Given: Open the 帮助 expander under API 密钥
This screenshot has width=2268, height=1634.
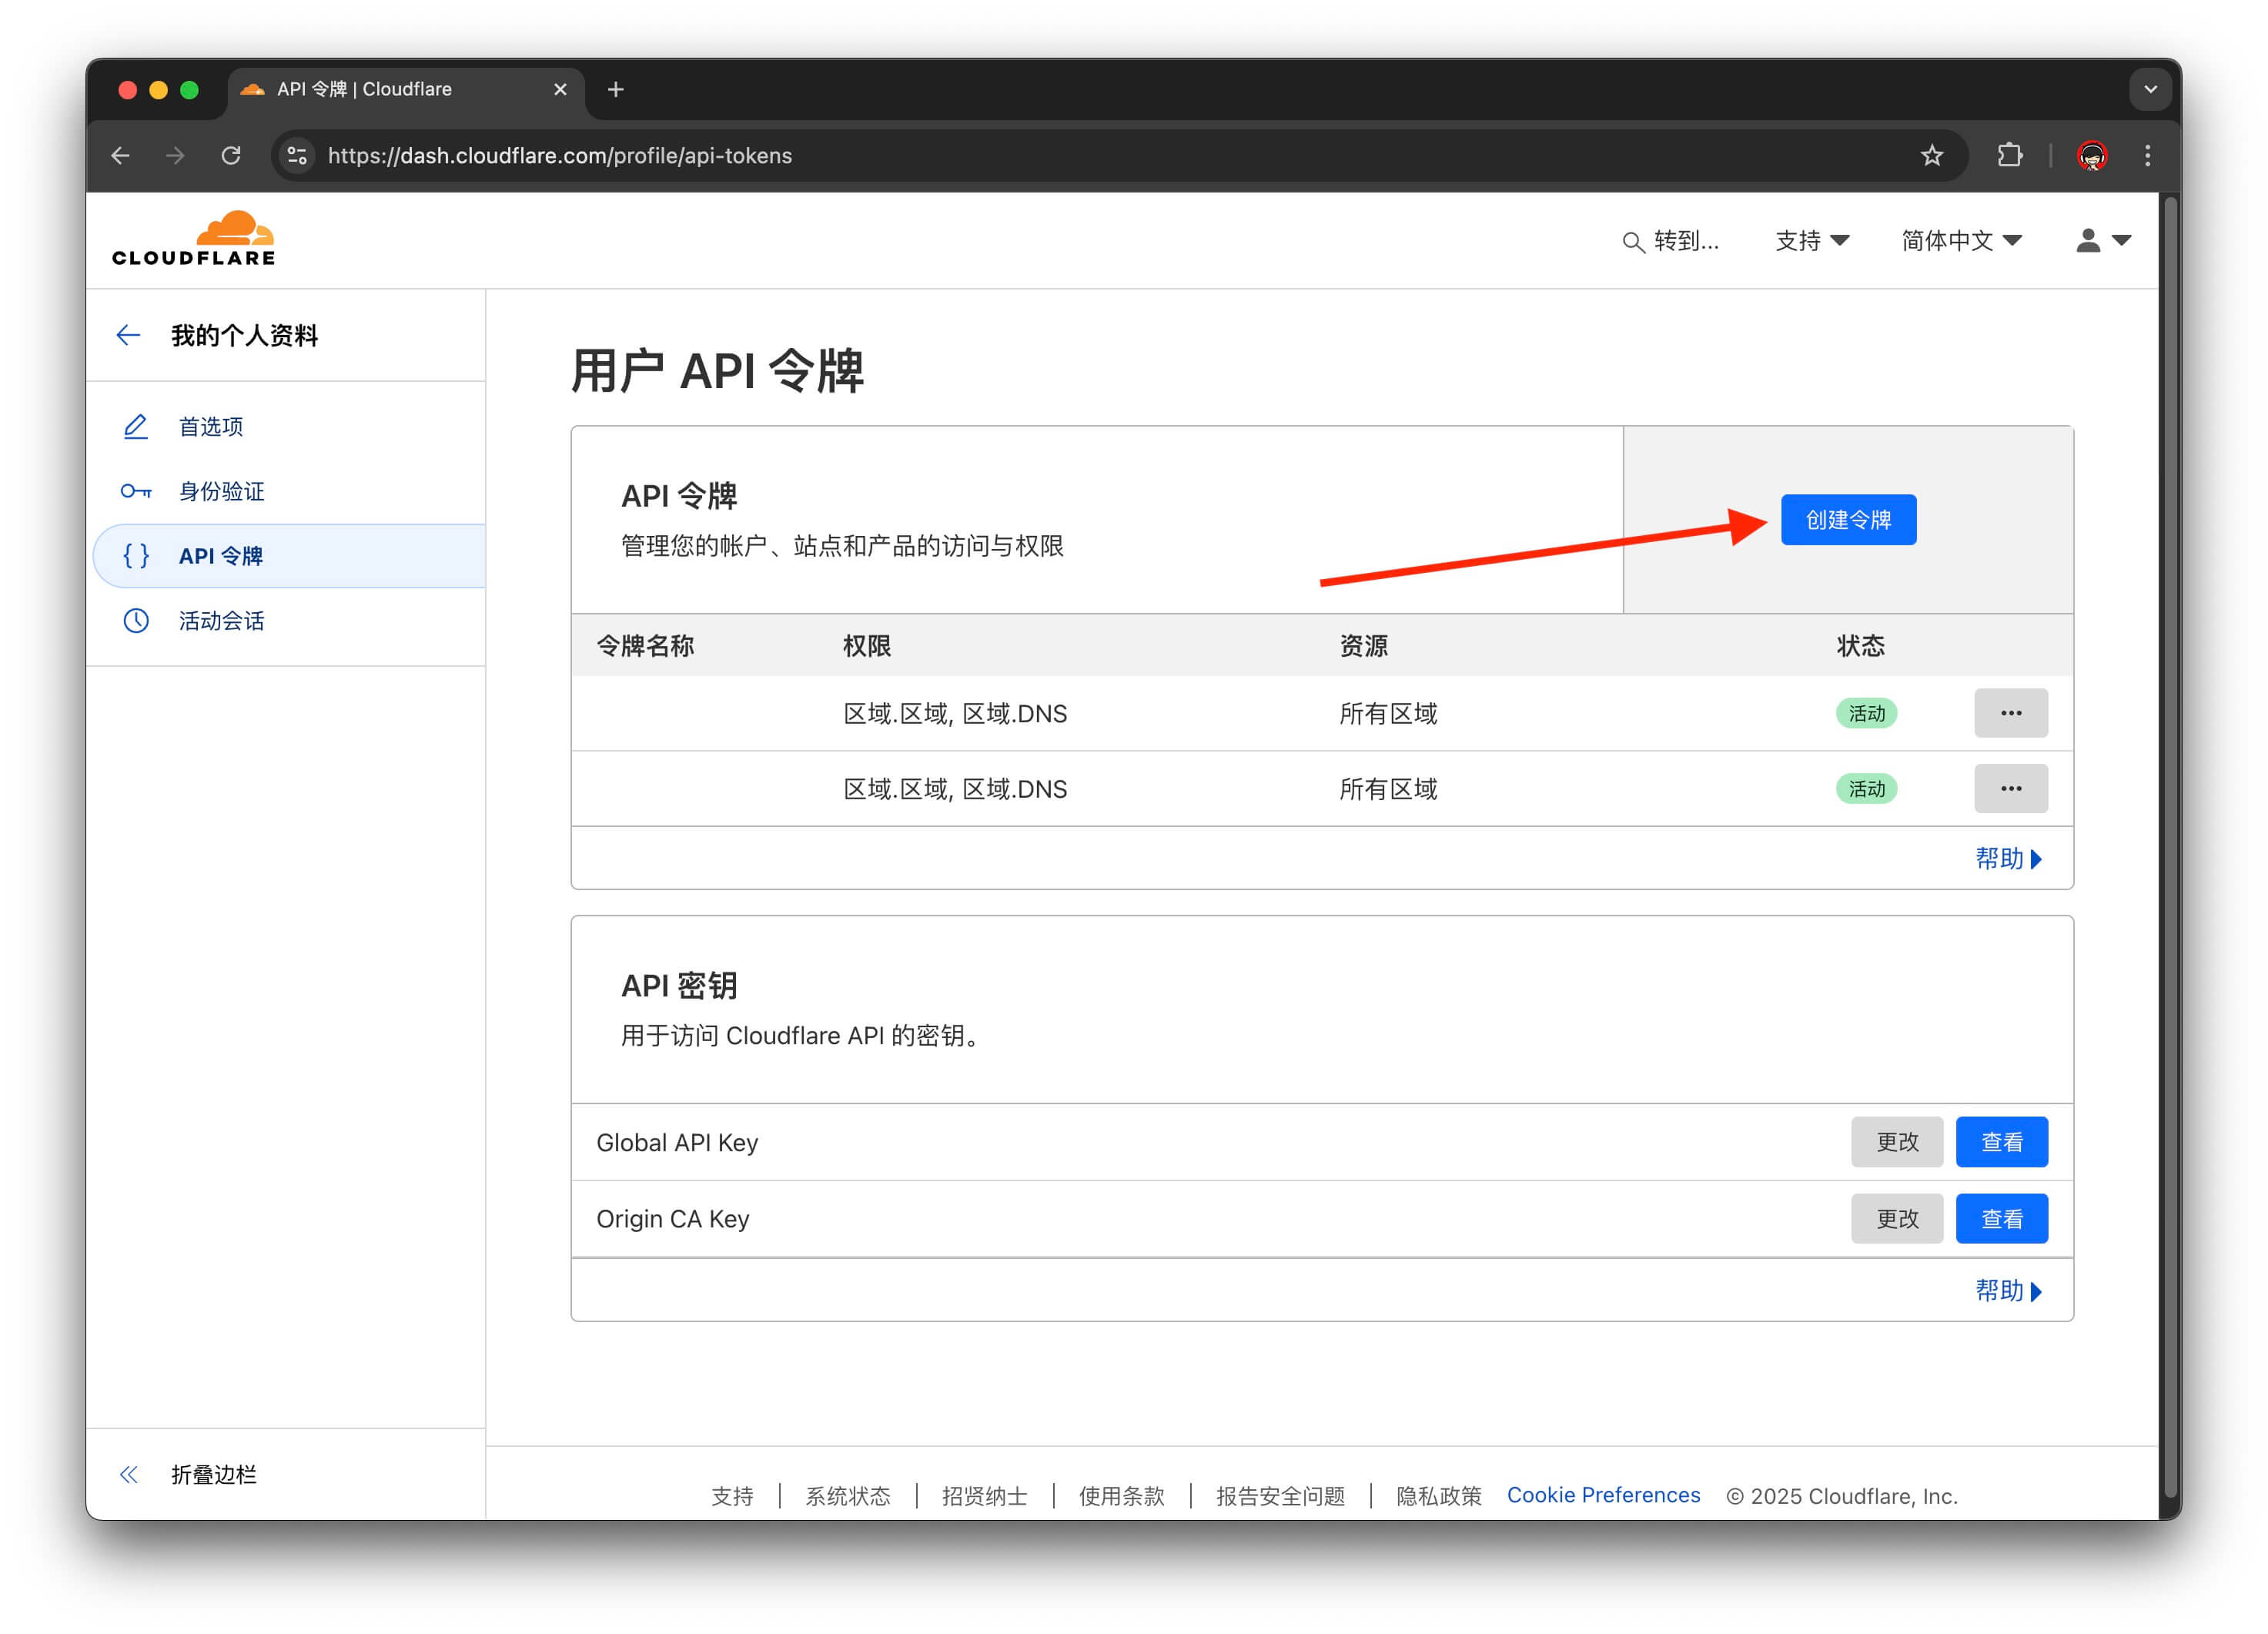Looking at the screenshot, I should tap(2008, 1291).
